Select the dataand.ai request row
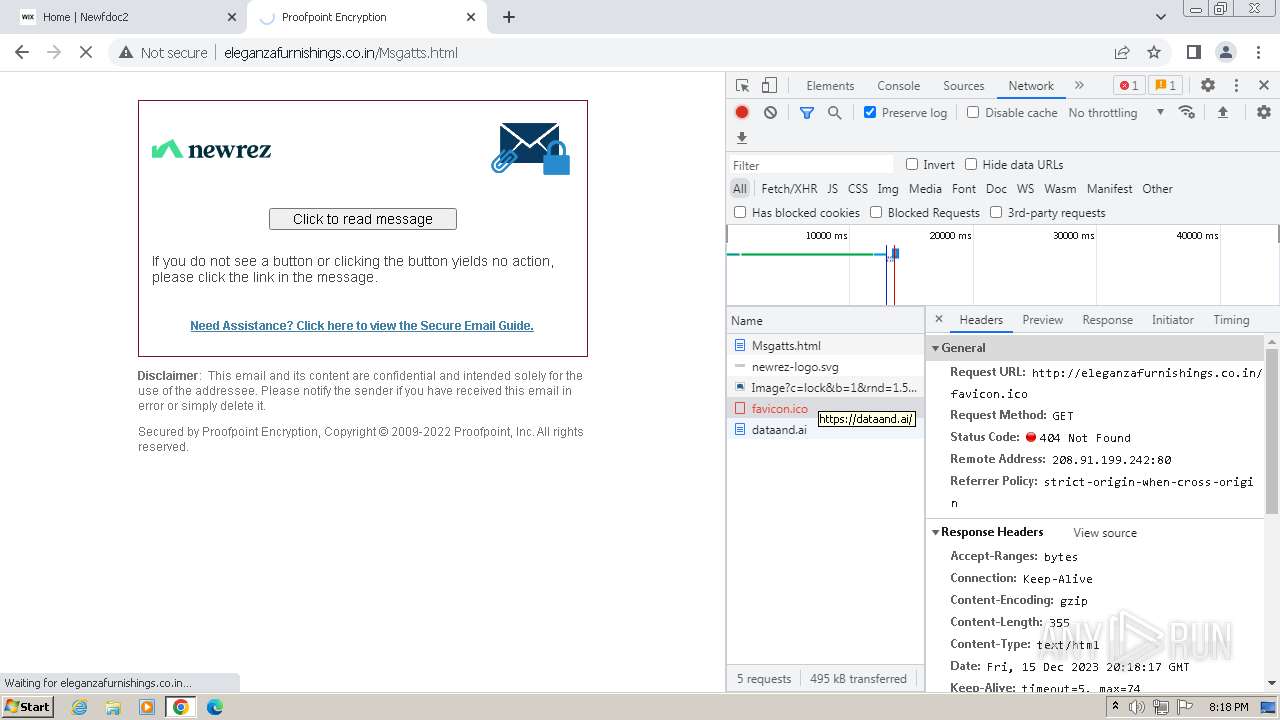The height and width of the screenshot is (720, 1280). point(826,430)
